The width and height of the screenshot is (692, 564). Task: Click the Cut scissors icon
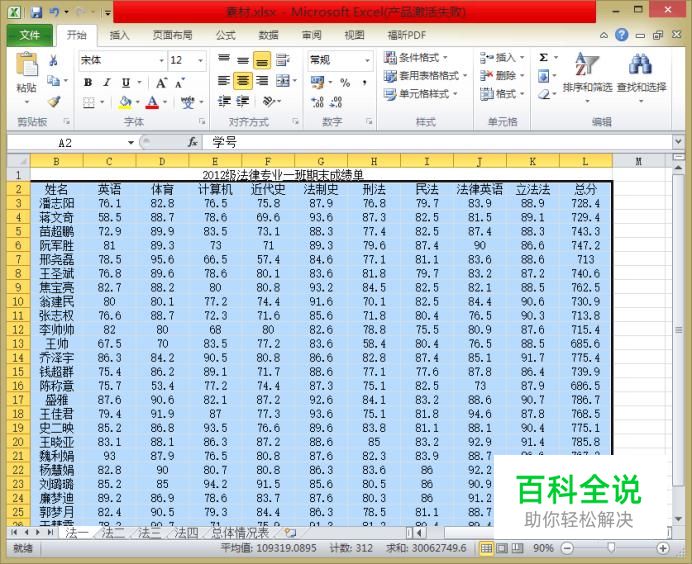54,60
